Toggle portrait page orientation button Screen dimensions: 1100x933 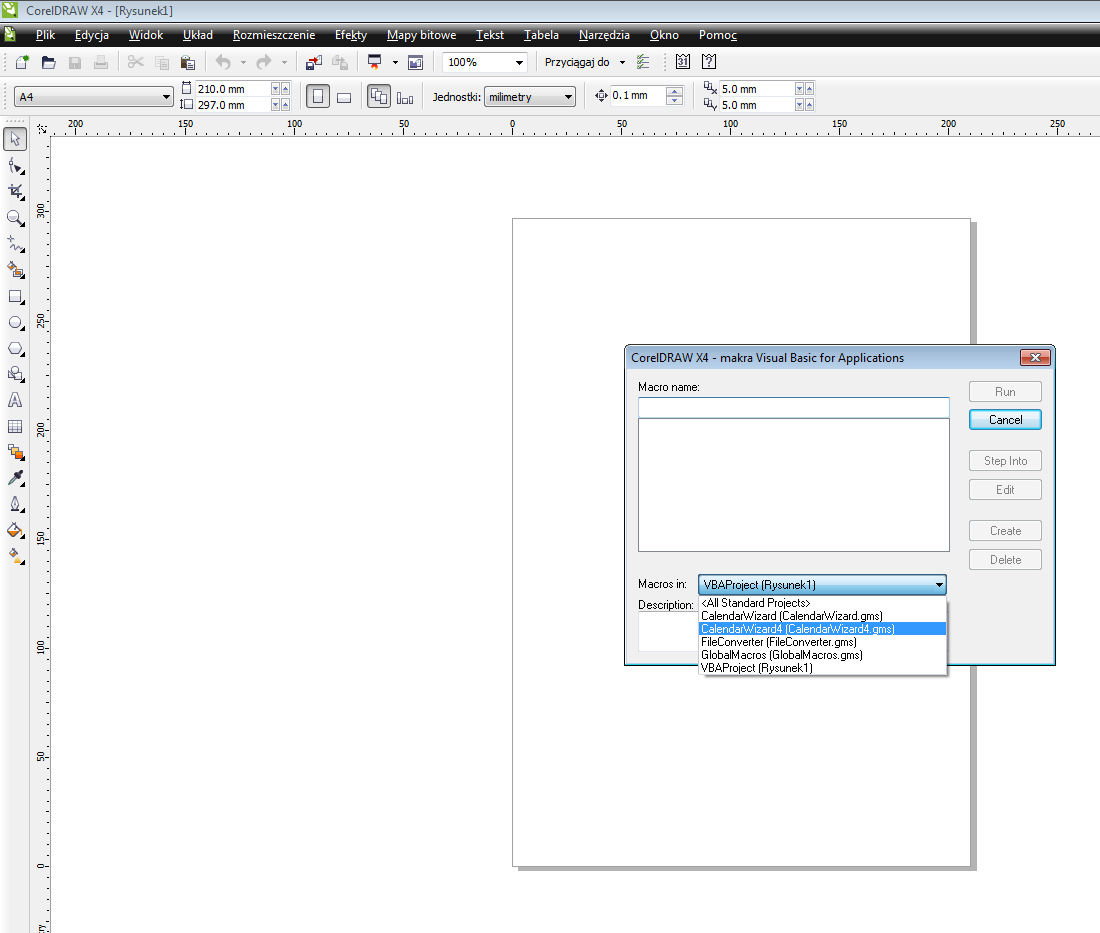click(317, 97)
